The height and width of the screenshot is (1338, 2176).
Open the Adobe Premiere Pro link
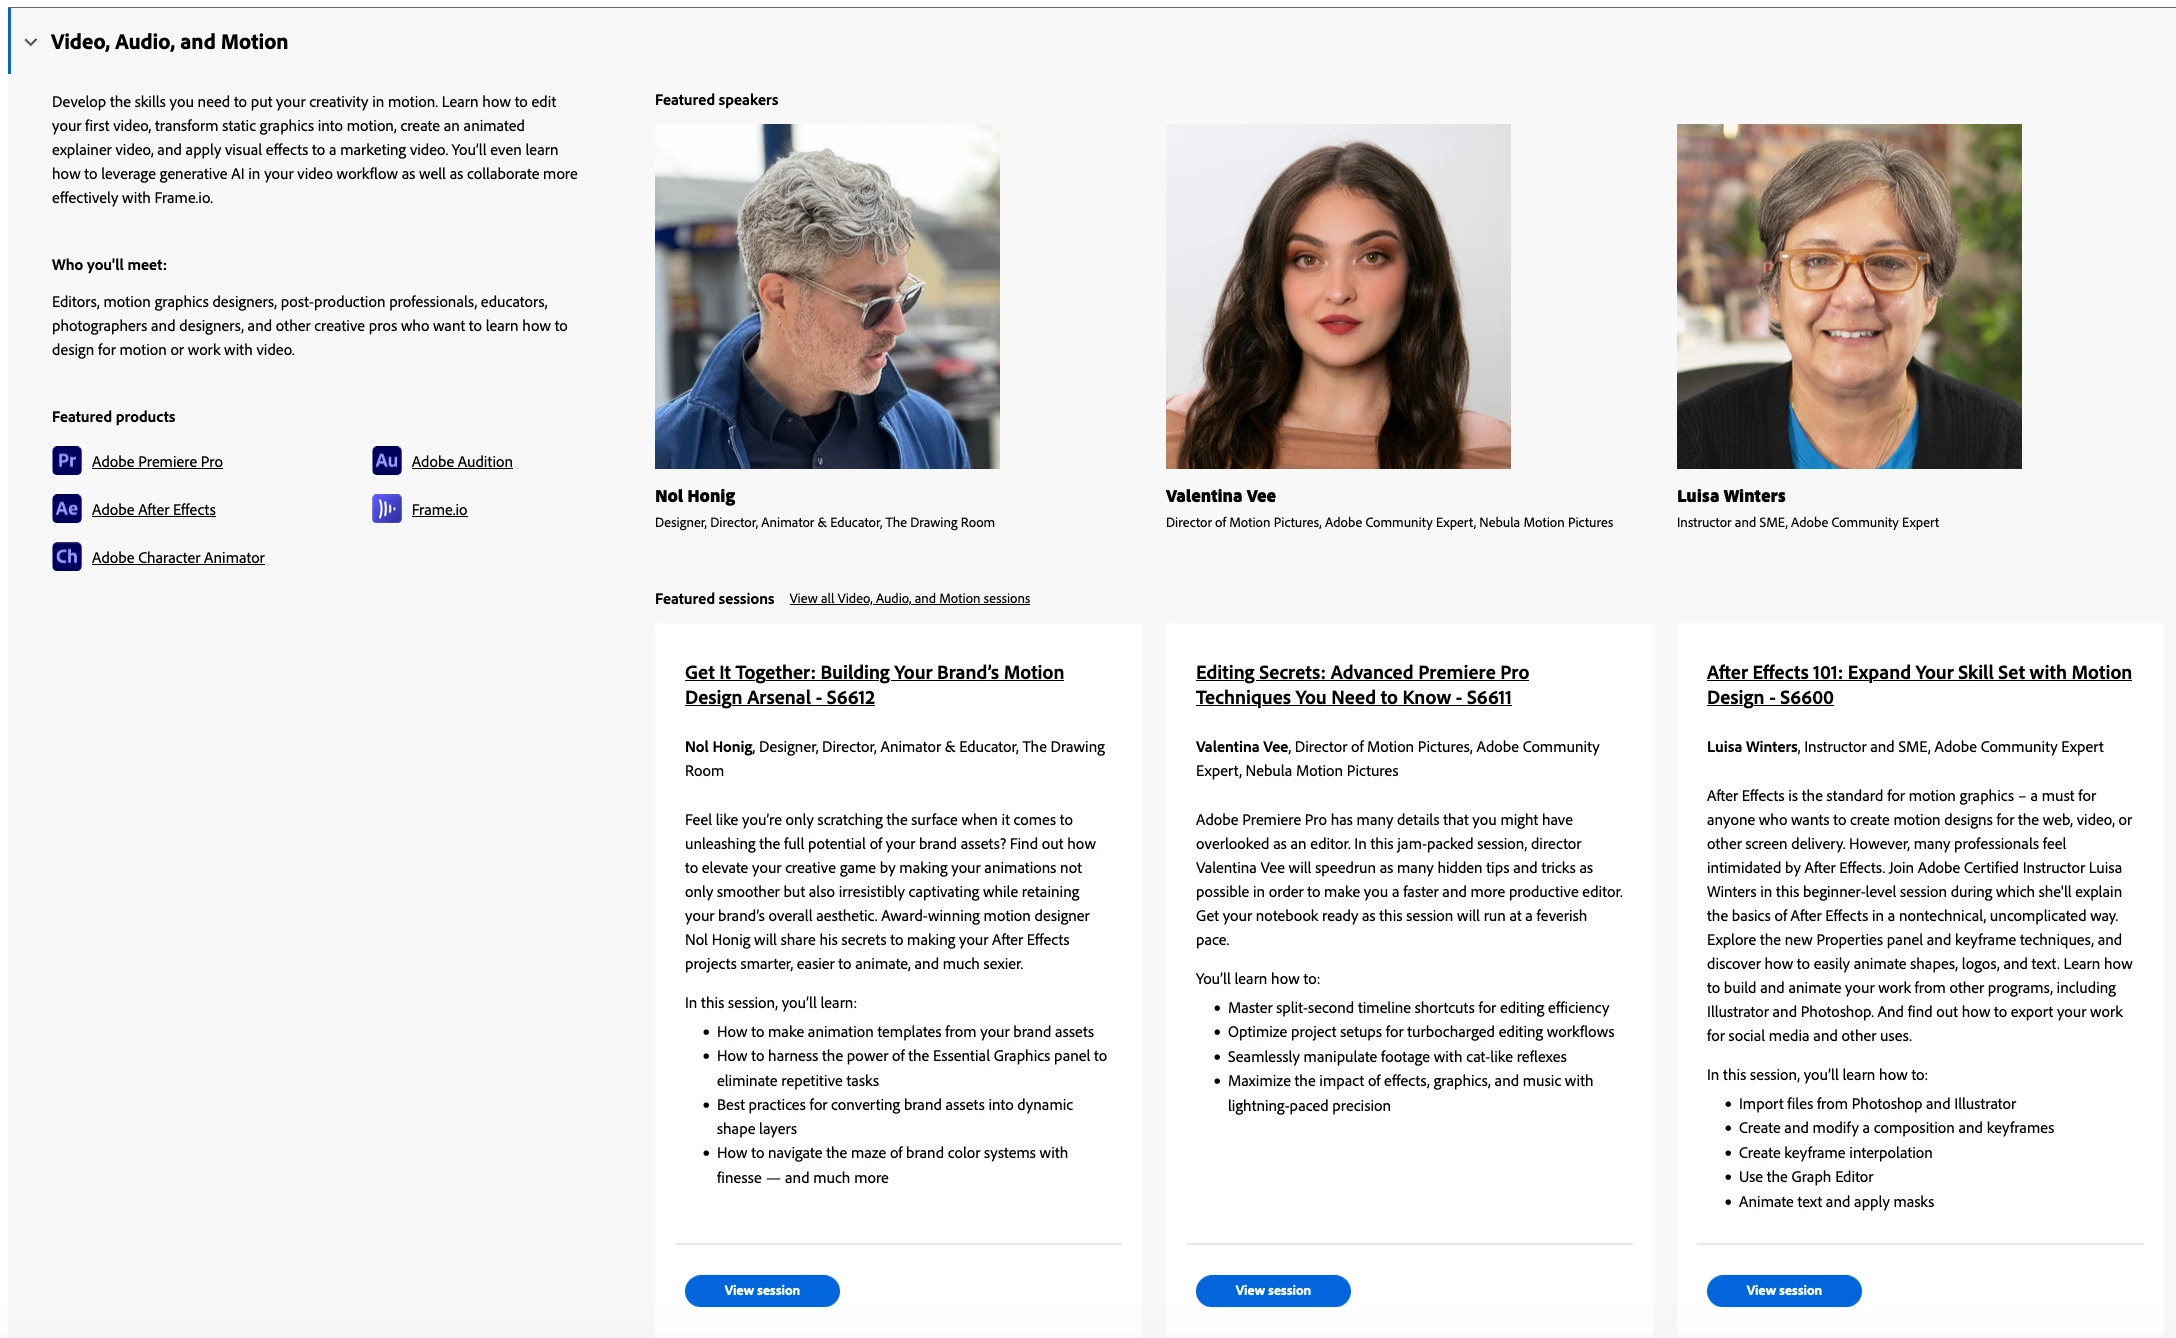tap(157, 462)
